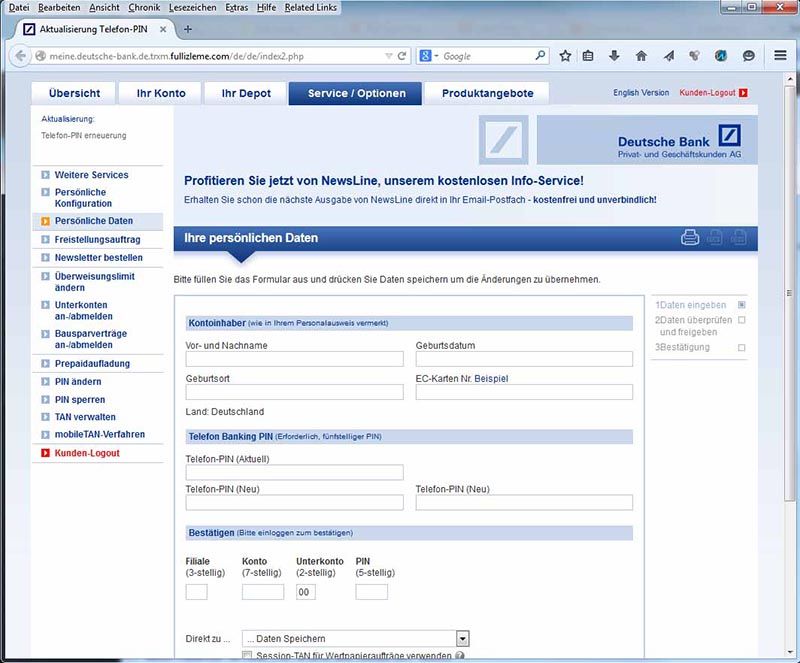The image size is (800, 663).
Task: Open Unterkonten an-/abmelden link
Action: 83,310
